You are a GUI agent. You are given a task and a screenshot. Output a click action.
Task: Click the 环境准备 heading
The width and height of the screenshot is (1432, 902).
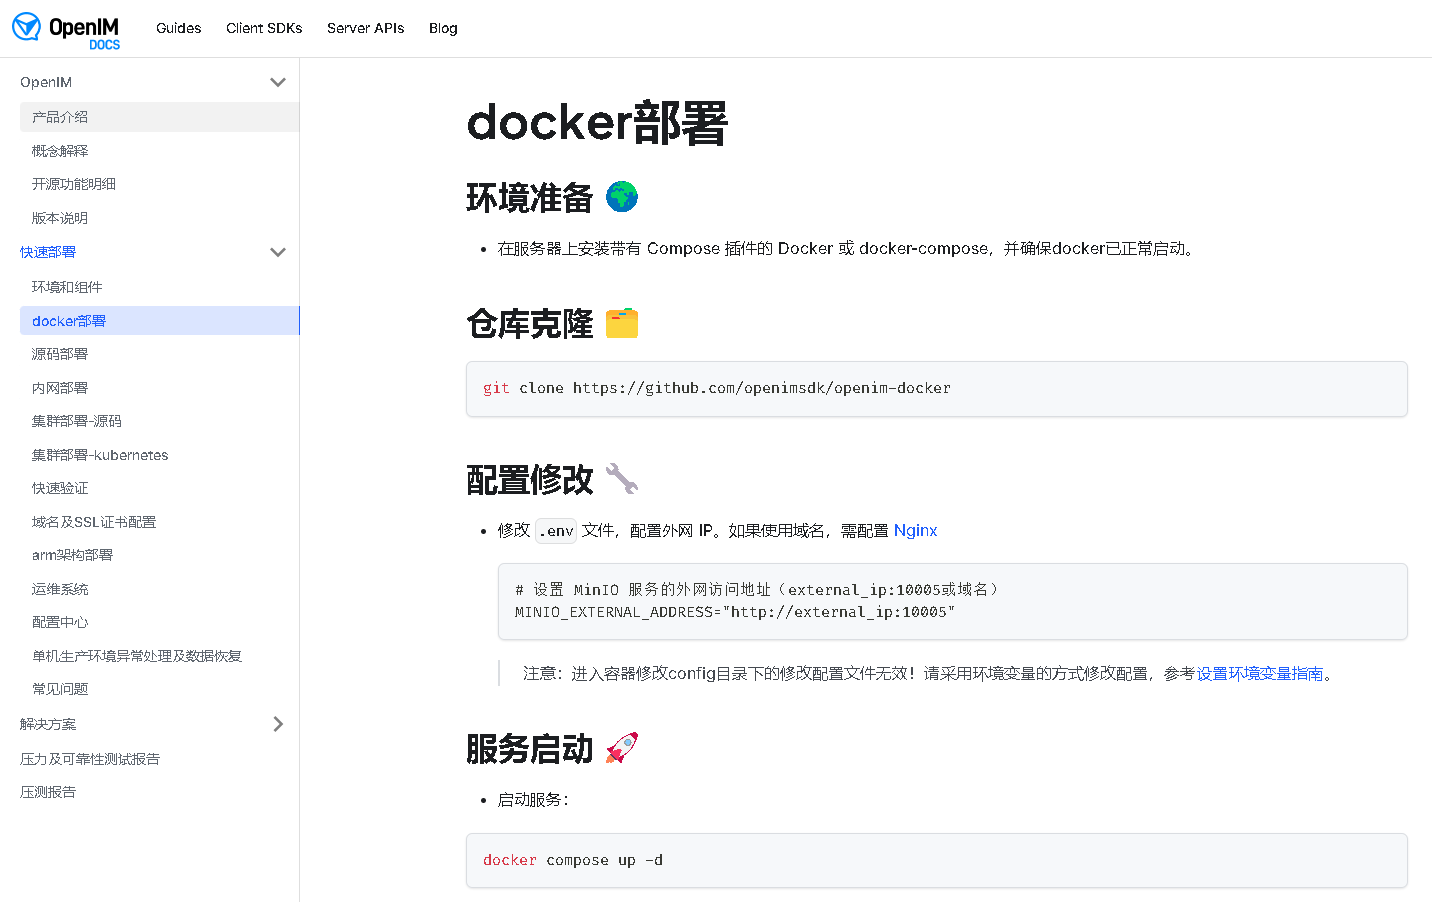point(530,198)
